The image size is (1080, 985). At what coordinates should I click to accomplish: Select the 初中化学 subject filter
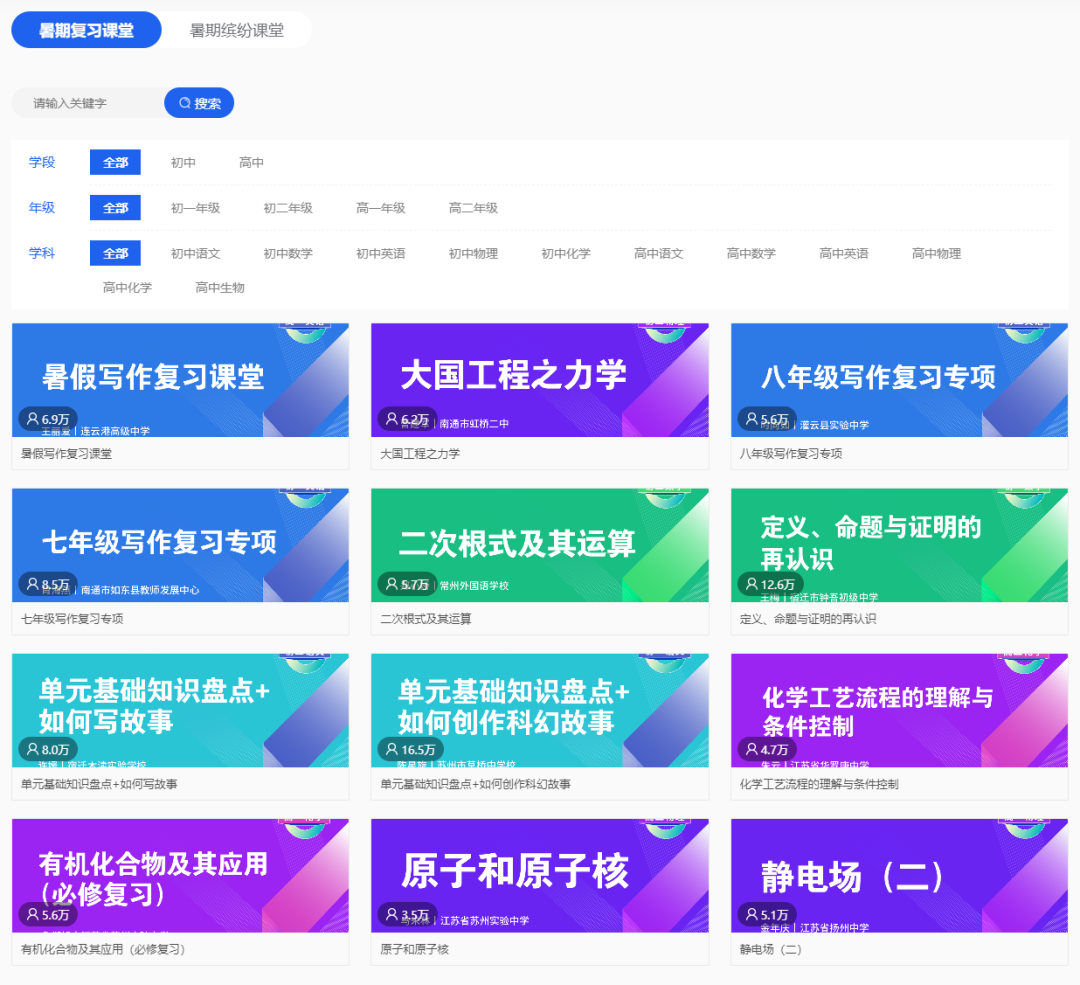coord(565,253)
